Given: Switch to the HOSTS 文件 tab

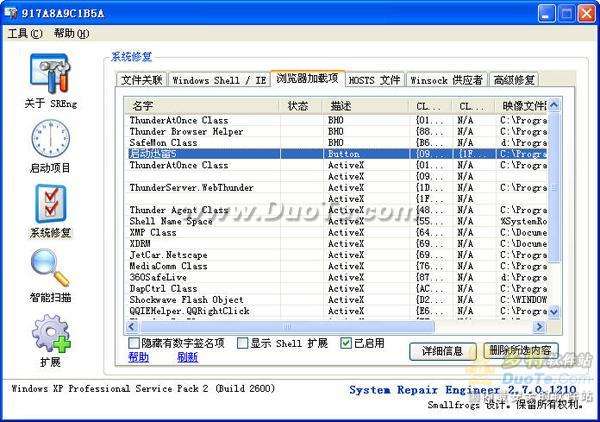Looking at the screenshot, I should (x=375, y=80).
